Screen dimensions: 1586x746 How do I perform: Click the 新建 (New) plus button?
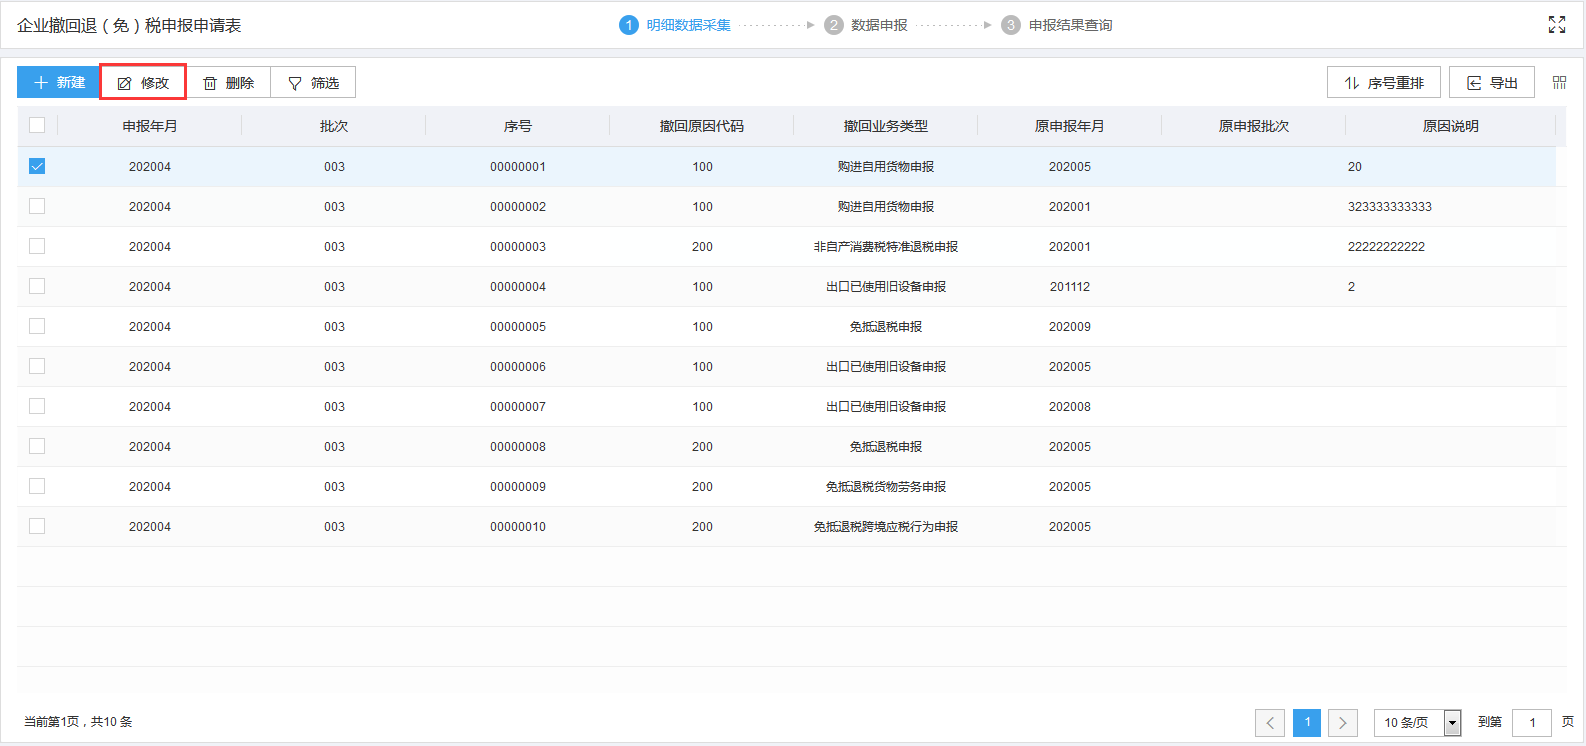pyautogui.click(x=59, y=82)
